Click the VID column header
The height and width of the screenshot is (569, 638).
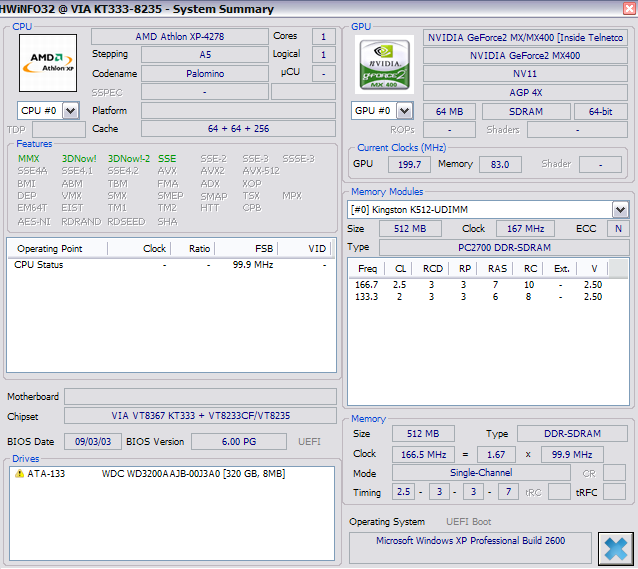coord(304,249)
